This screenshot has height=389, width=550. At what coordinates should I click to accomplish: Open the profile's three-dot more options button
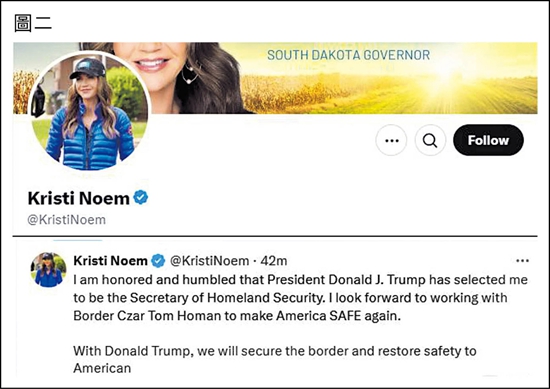tap(391, 140)
